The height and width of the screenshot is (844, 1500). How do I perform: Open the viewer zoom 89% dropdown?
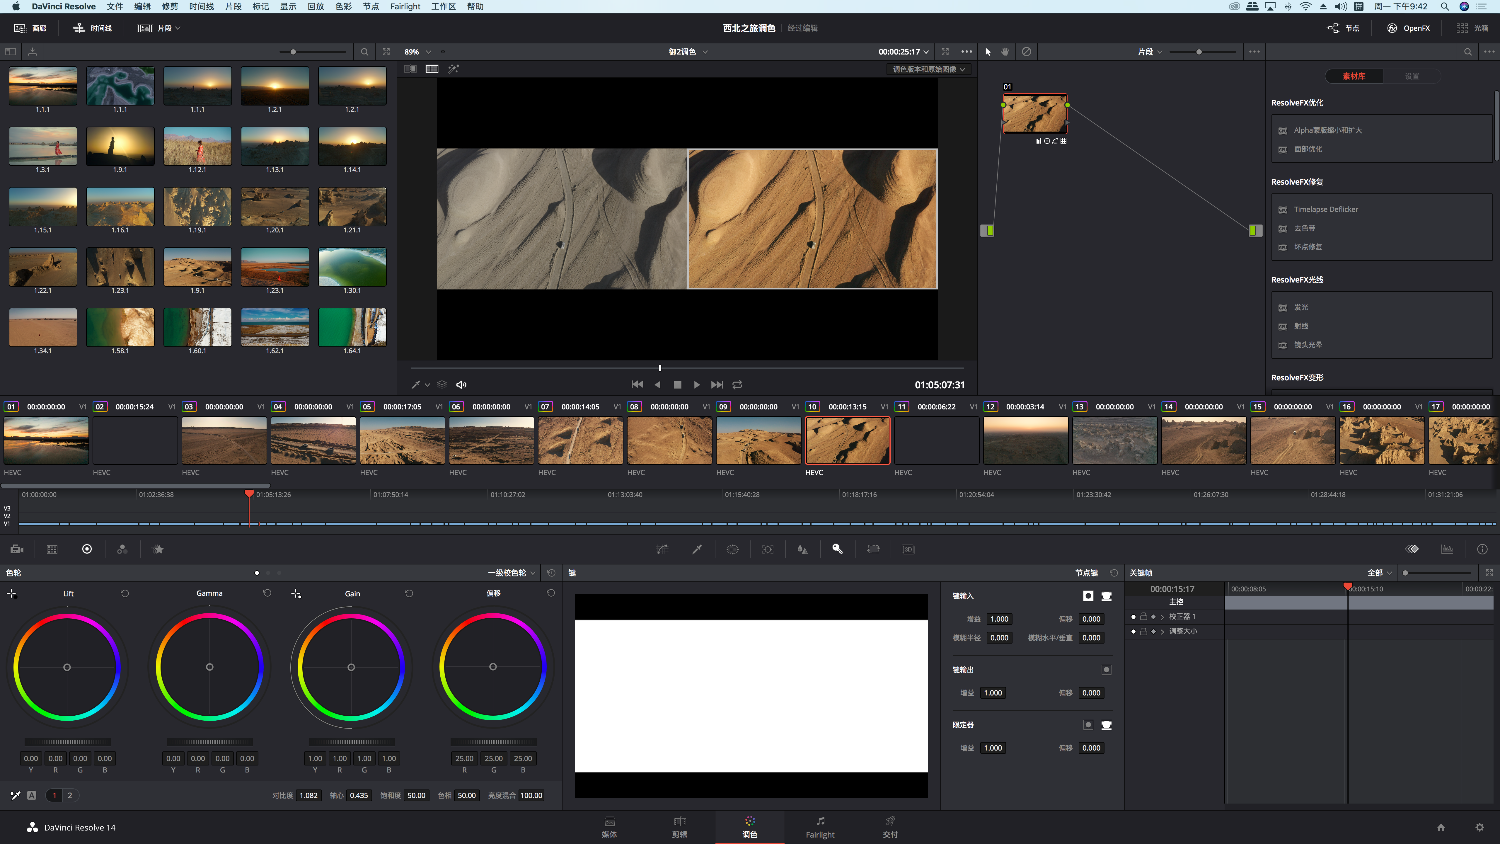tap(418, 52)
